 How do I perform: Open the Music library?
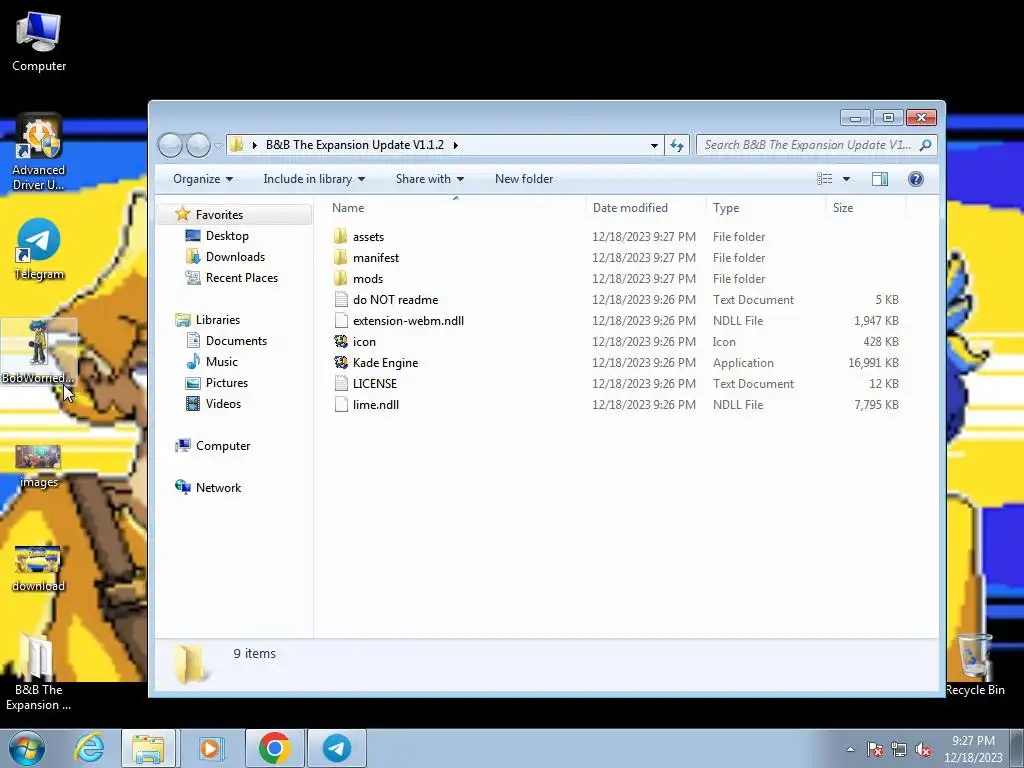pyautogui.click(x=221, y=362)
